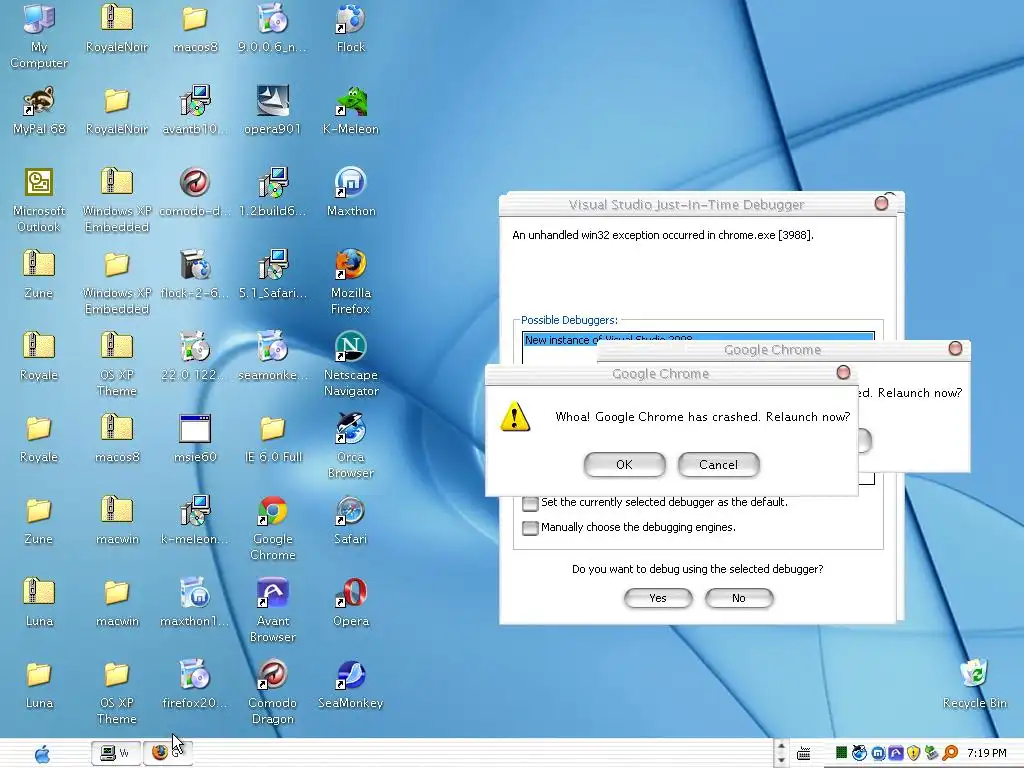
Task: Launch the Maxthon desktop shortcut
Action: 351,192
